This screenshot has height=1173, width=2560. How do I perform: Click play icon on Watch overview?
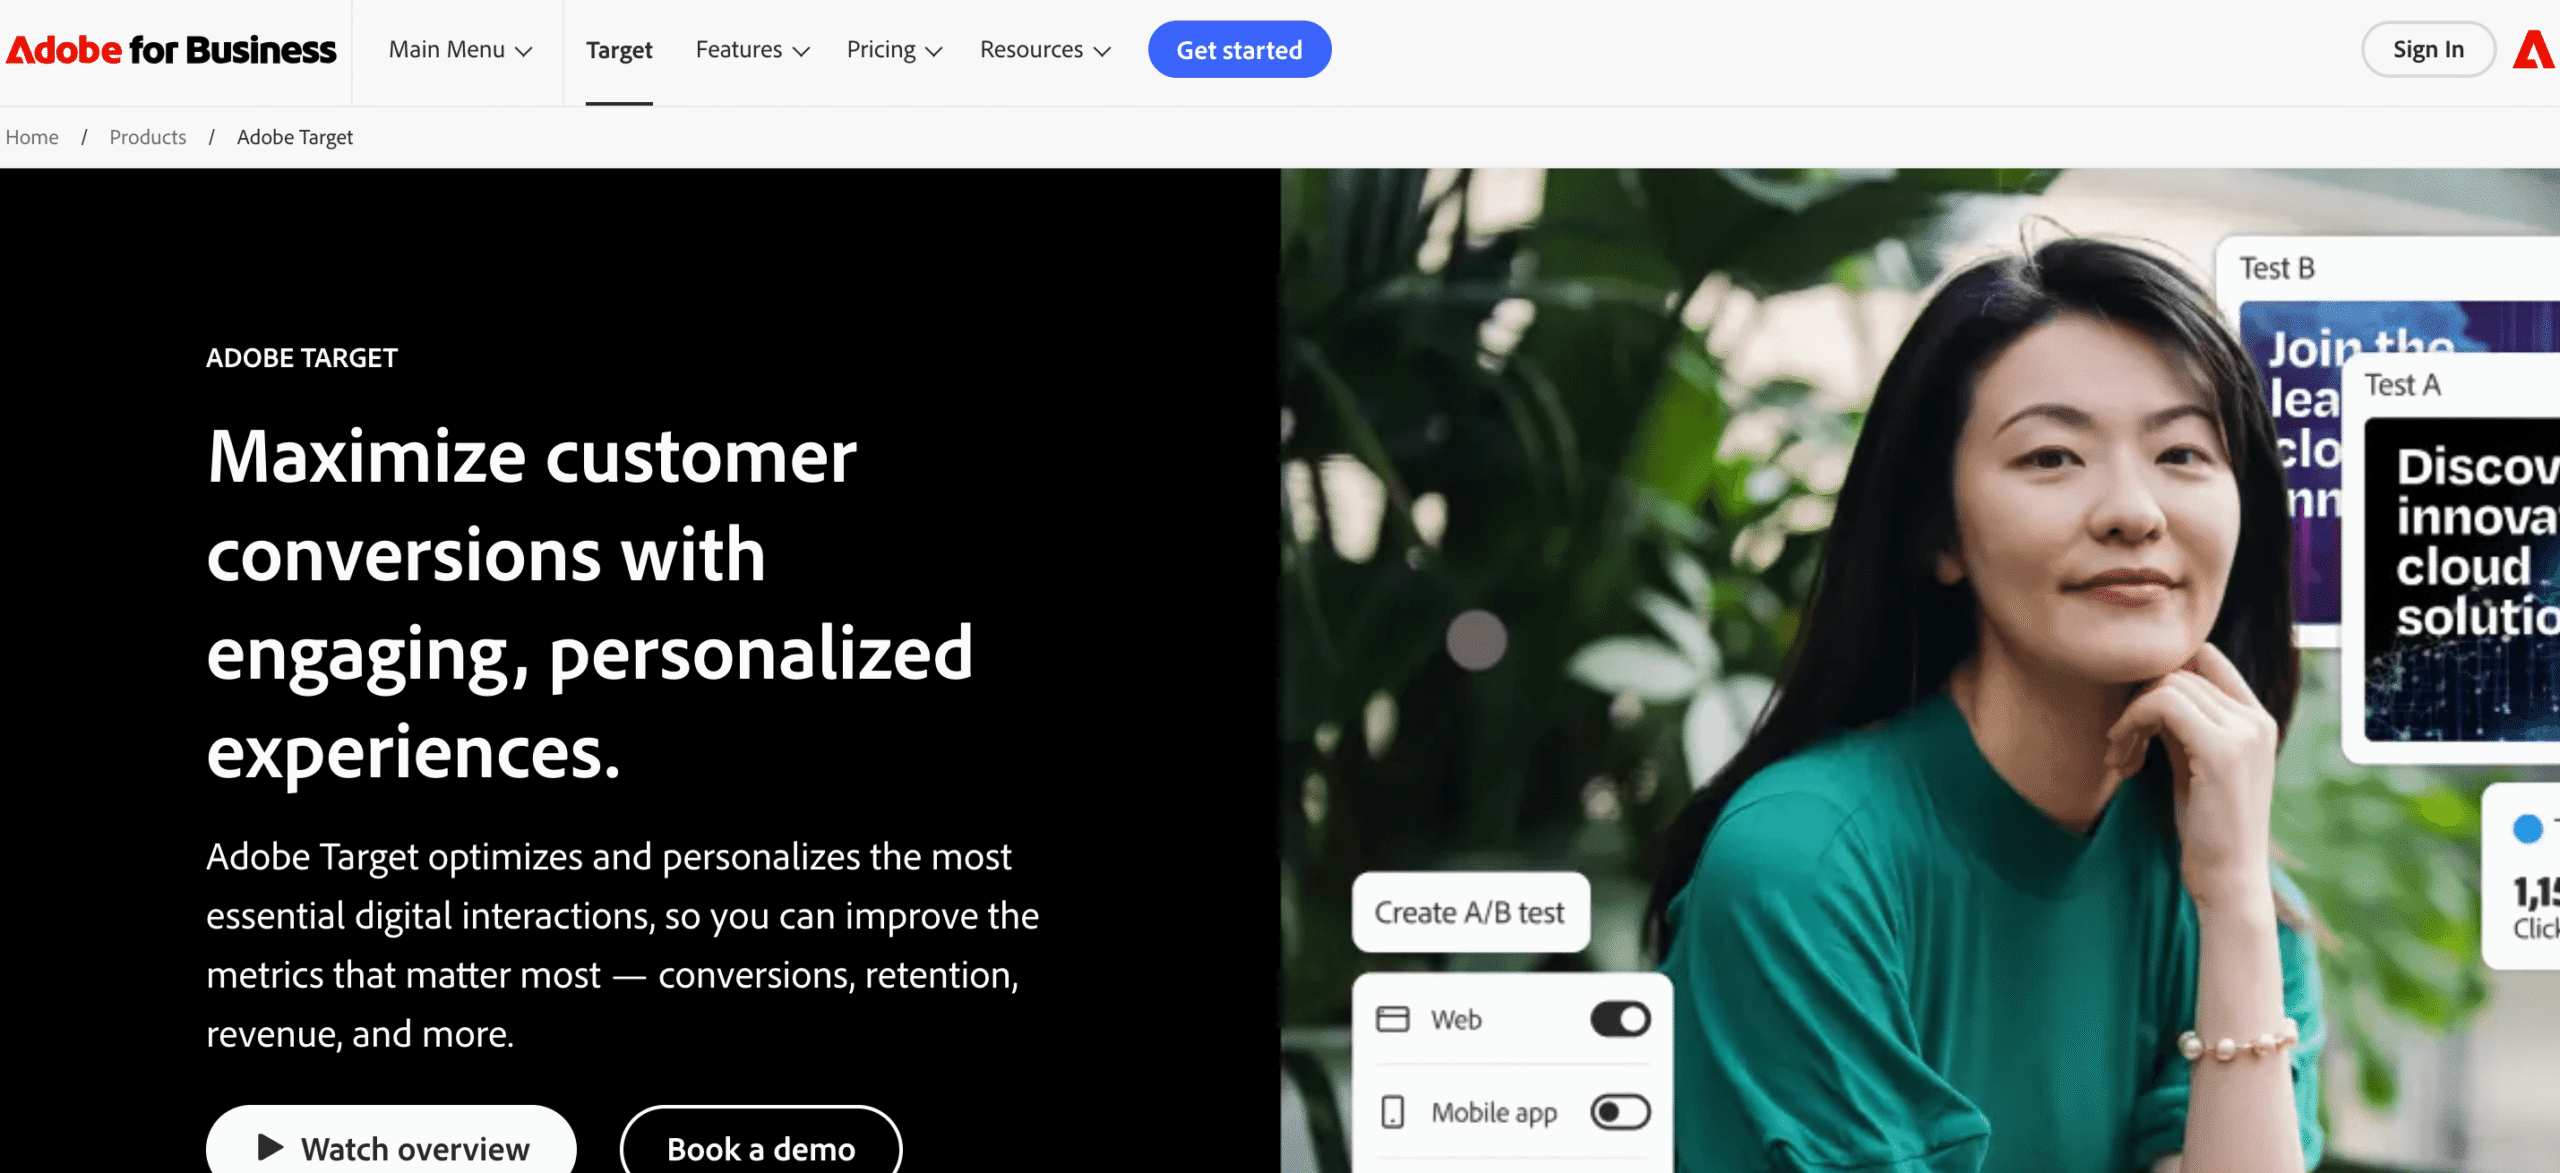270,1147
